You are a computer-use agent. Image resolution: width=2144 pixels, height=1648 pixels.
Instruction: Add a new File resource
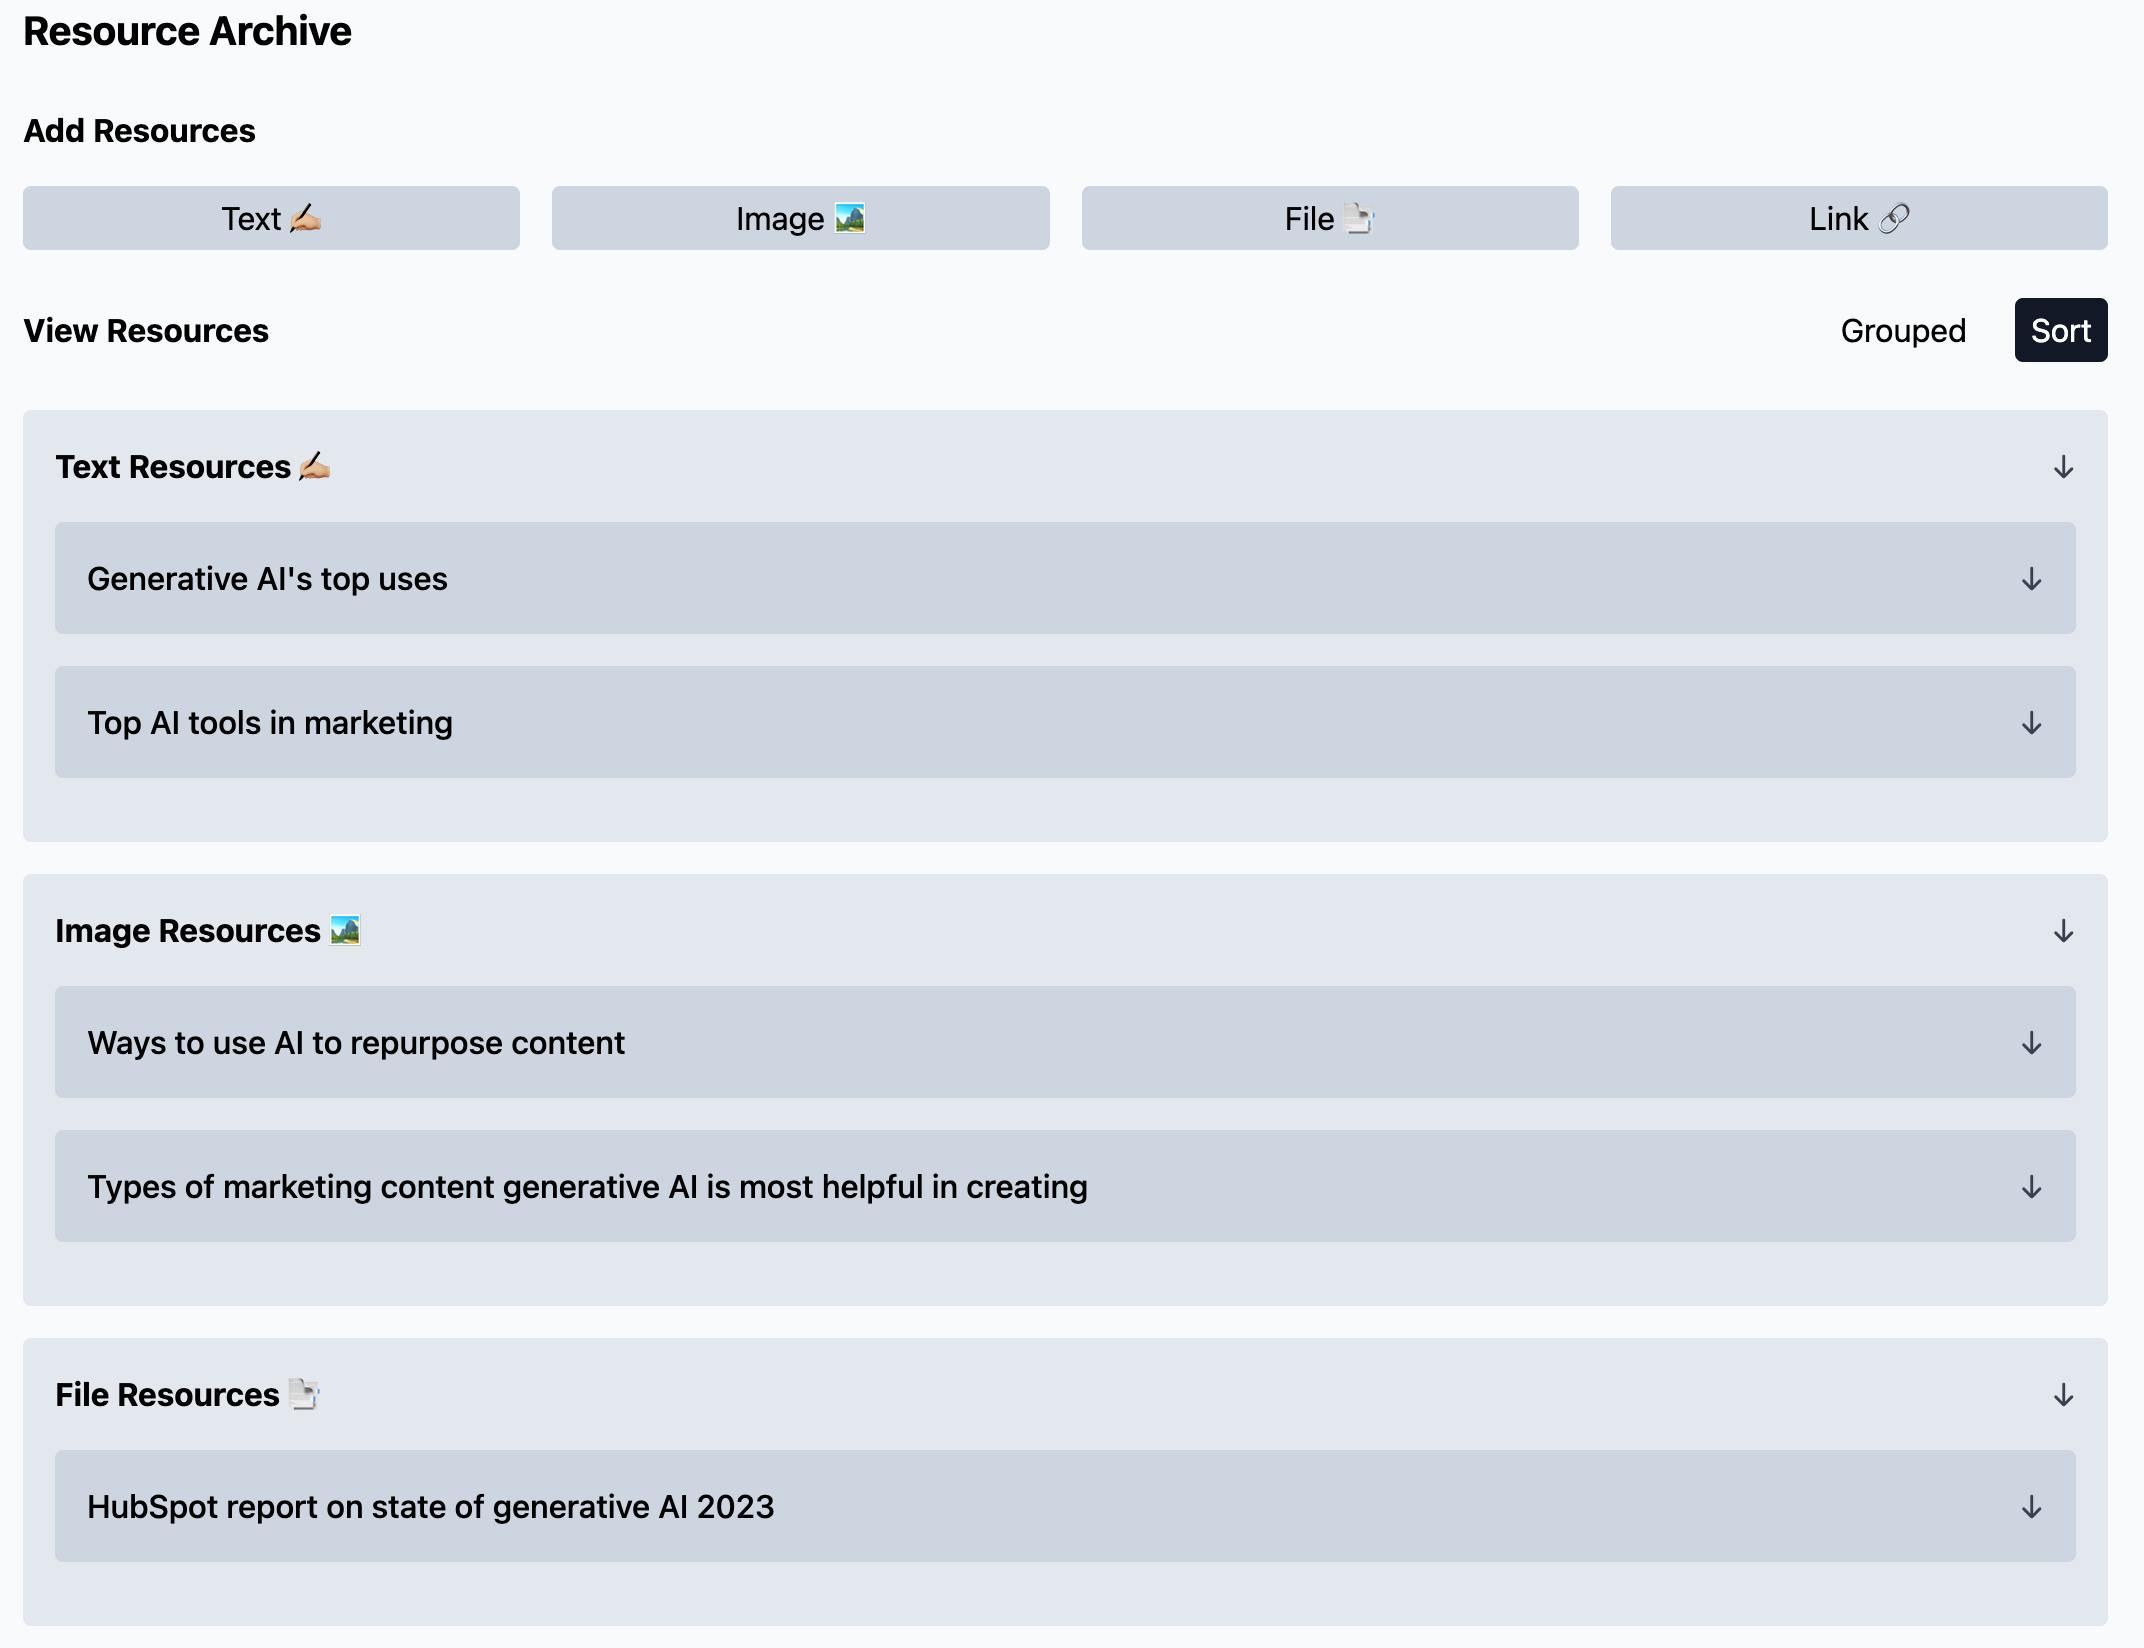[x=1329, y=218]
